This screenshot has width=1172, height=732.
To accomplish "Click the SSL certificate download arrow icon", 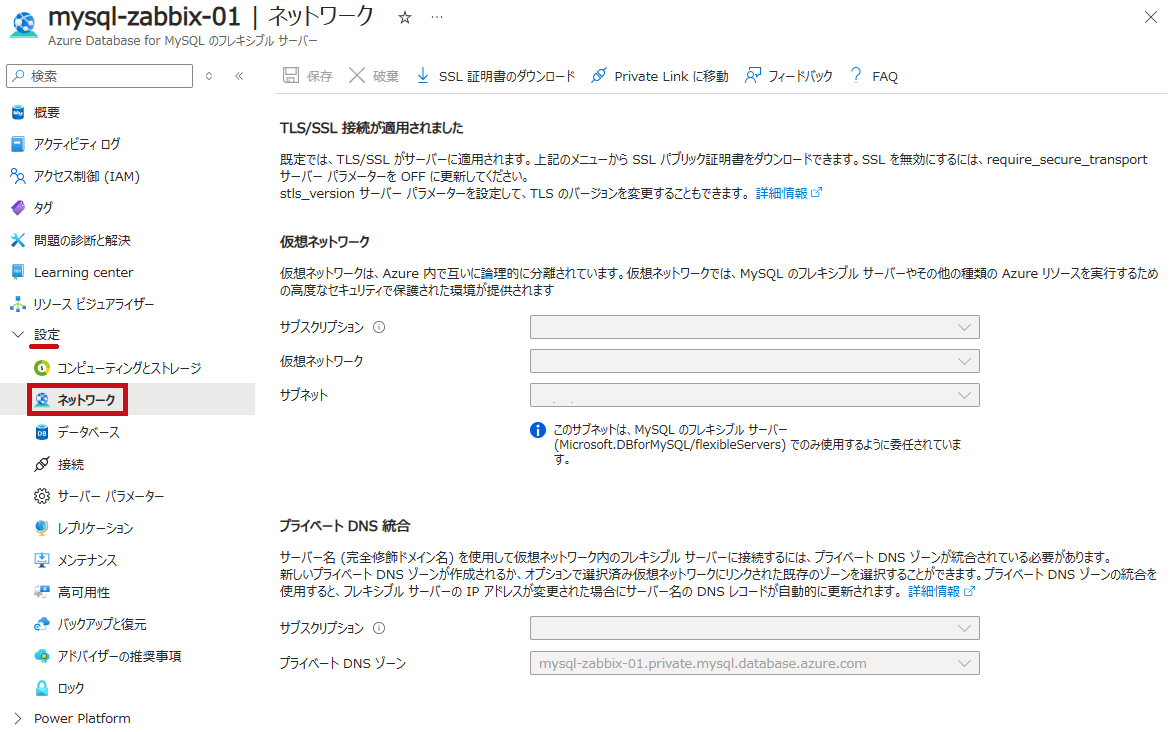I will 422,76.
